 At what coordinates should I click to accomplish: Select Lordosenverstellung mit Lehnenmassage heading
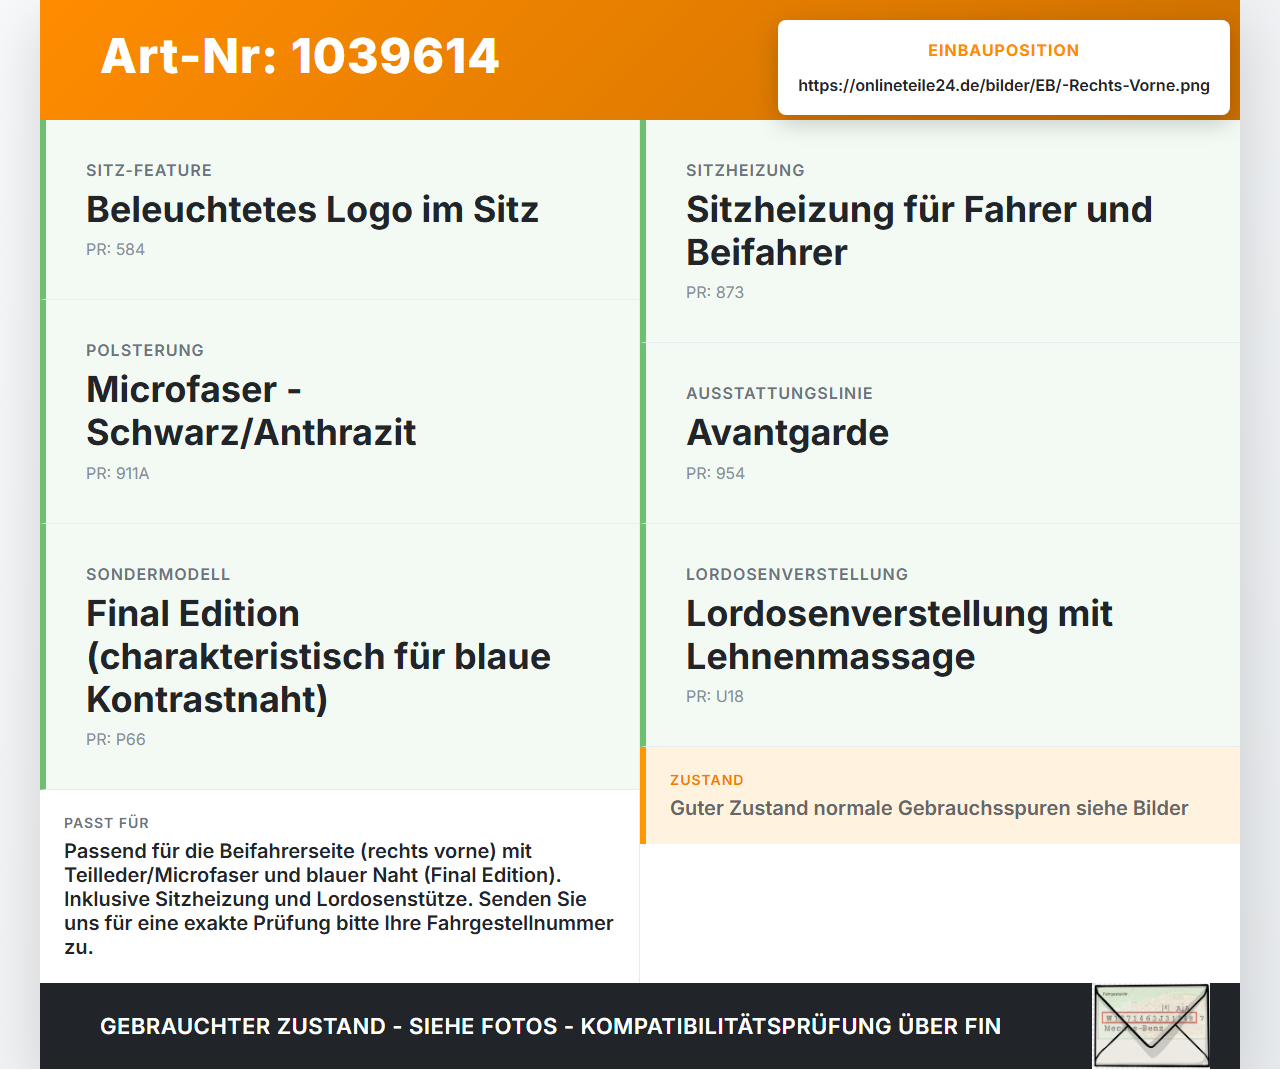click(899, 635)
